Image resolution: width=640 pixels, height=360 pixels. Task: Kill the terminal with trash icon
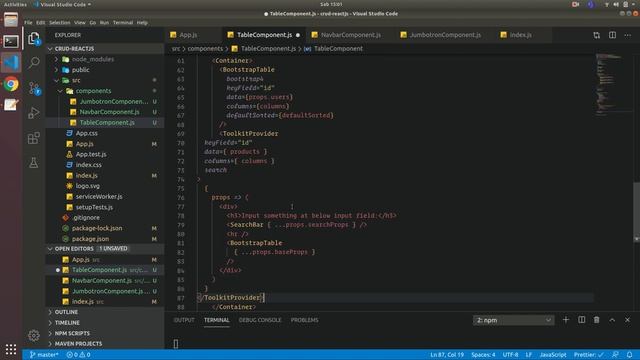[x=597, y=320]
